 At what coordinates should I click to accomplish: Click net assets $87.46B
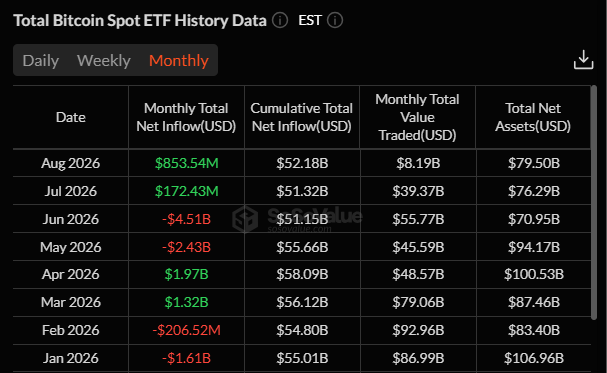coord(534,302)
